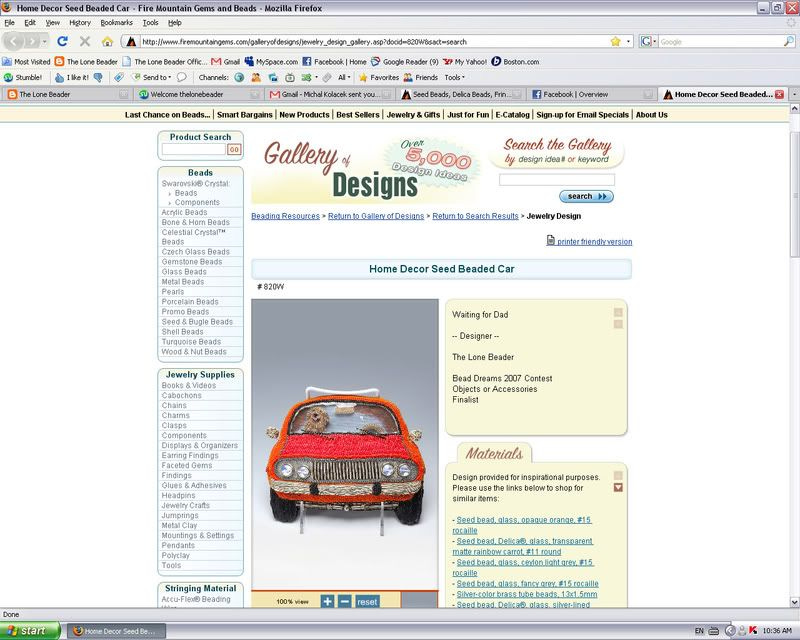
Task: Open Facebook | Home bookmark
Action: 335,62
